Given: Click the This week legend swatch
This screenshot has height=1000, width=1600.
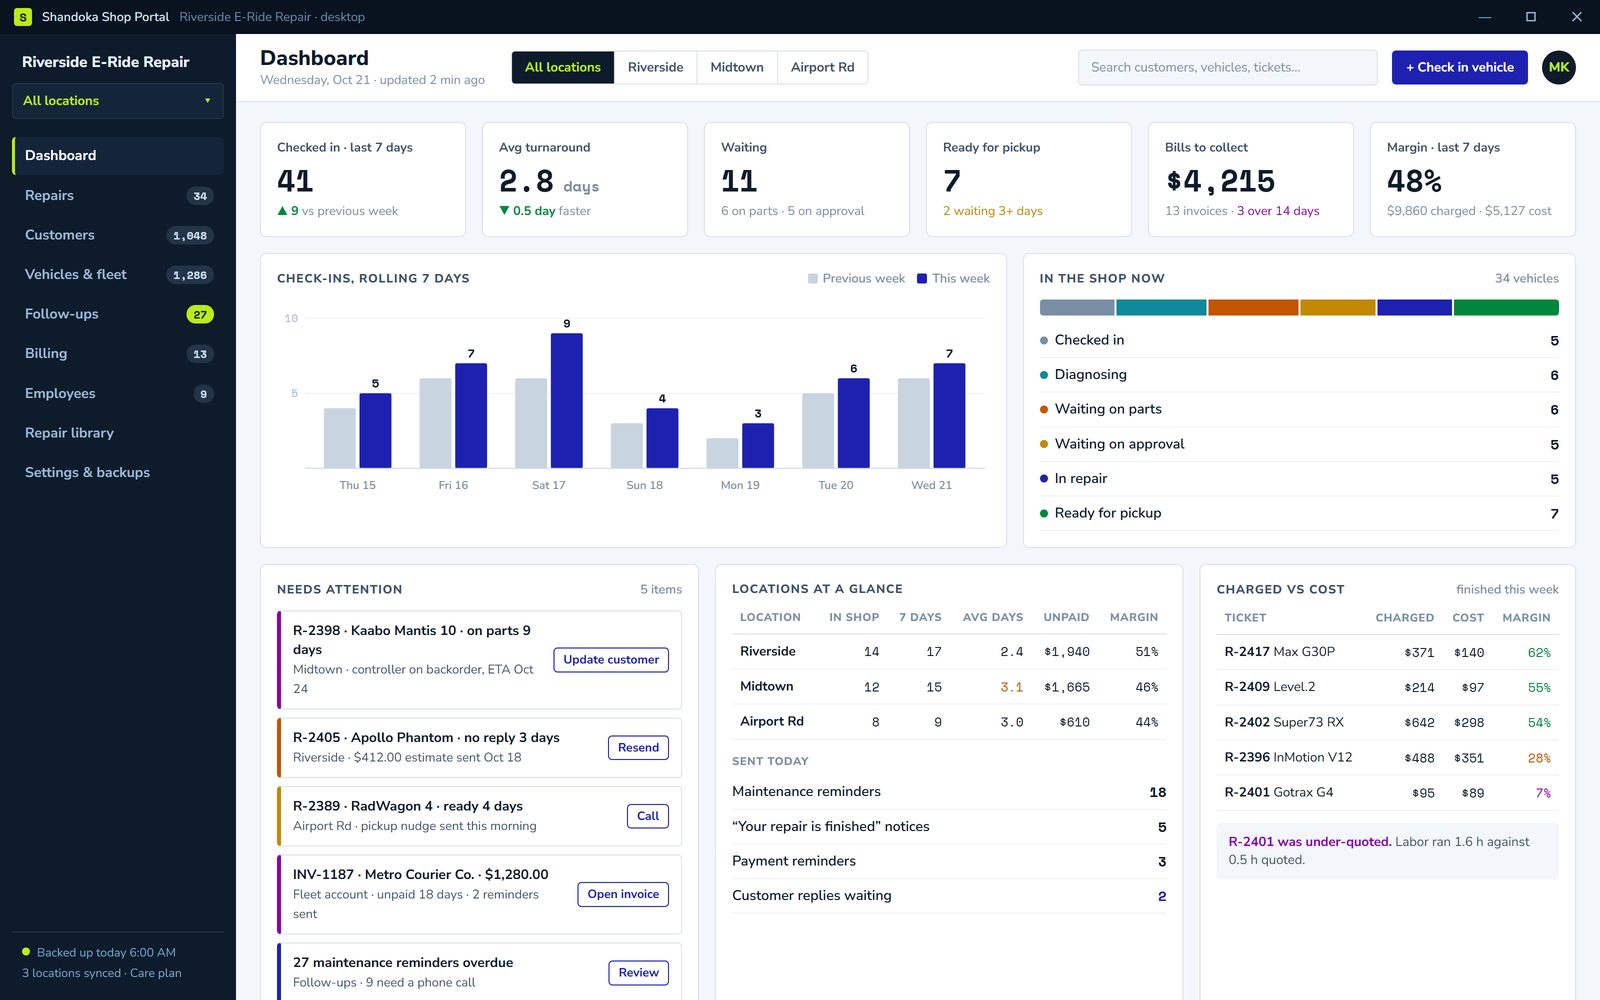Looking at the screenshot, I should (922, 279).
